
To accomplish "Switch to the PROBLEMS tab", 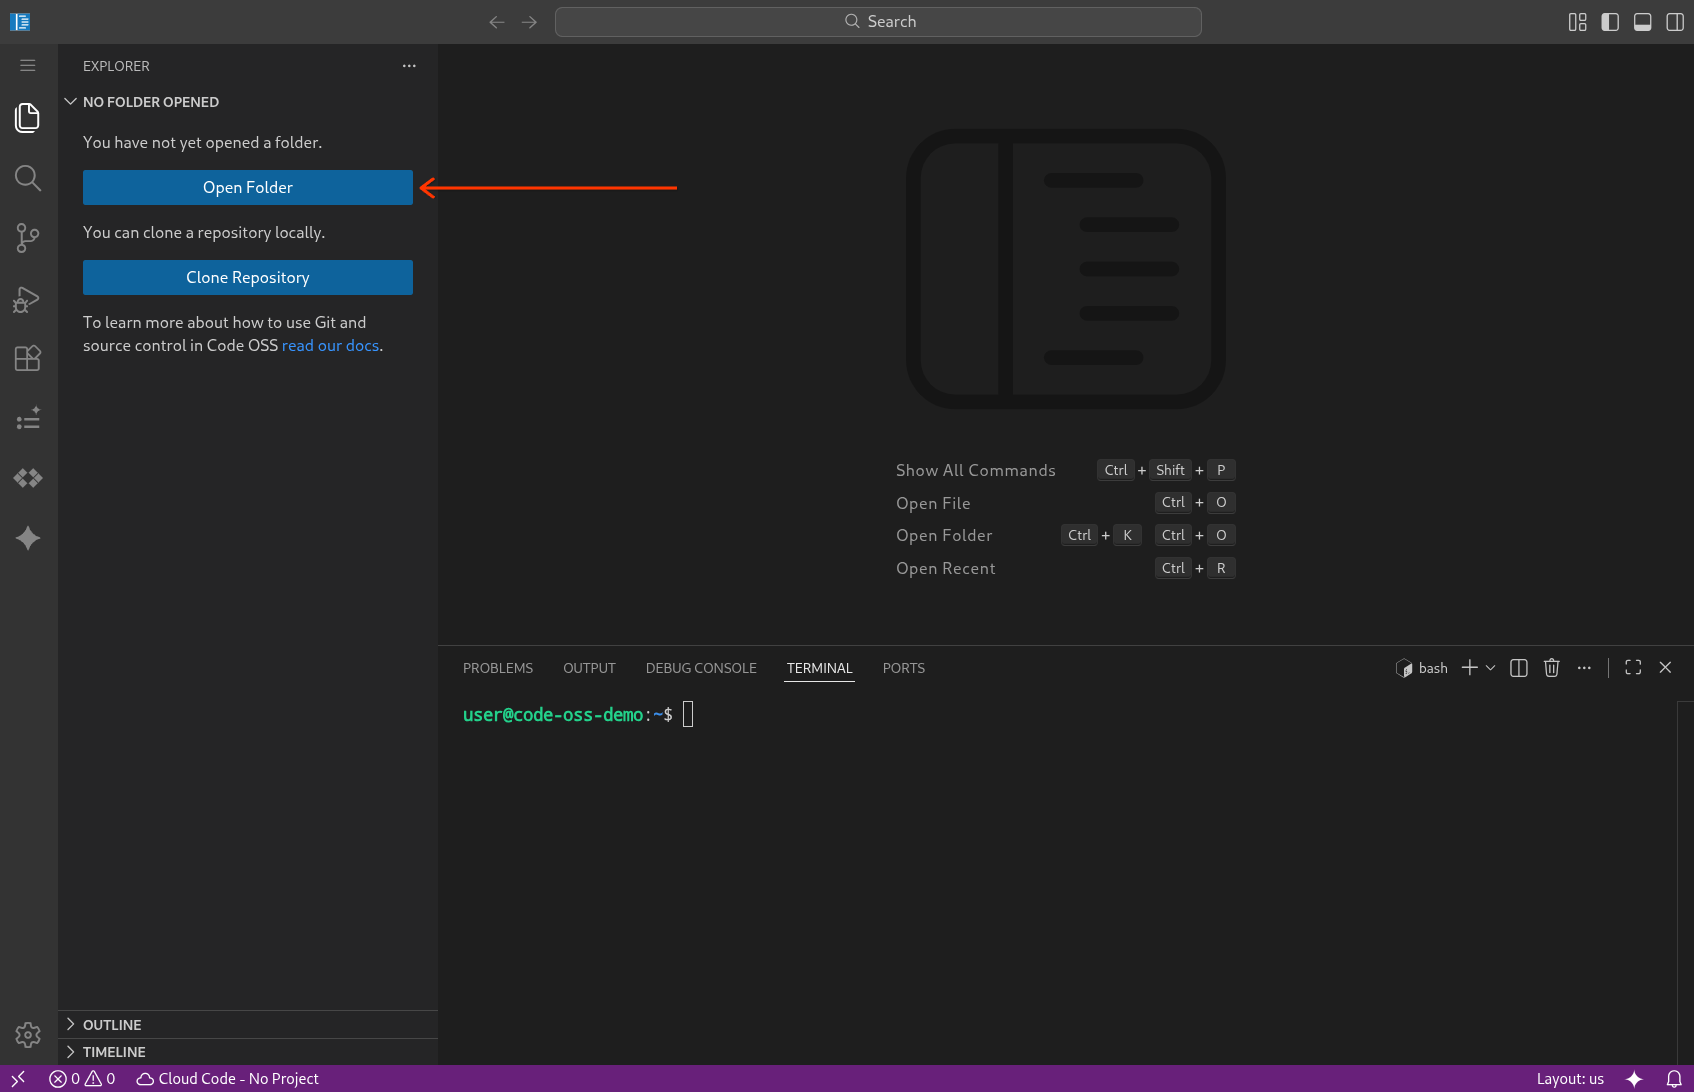I will 497,667.
